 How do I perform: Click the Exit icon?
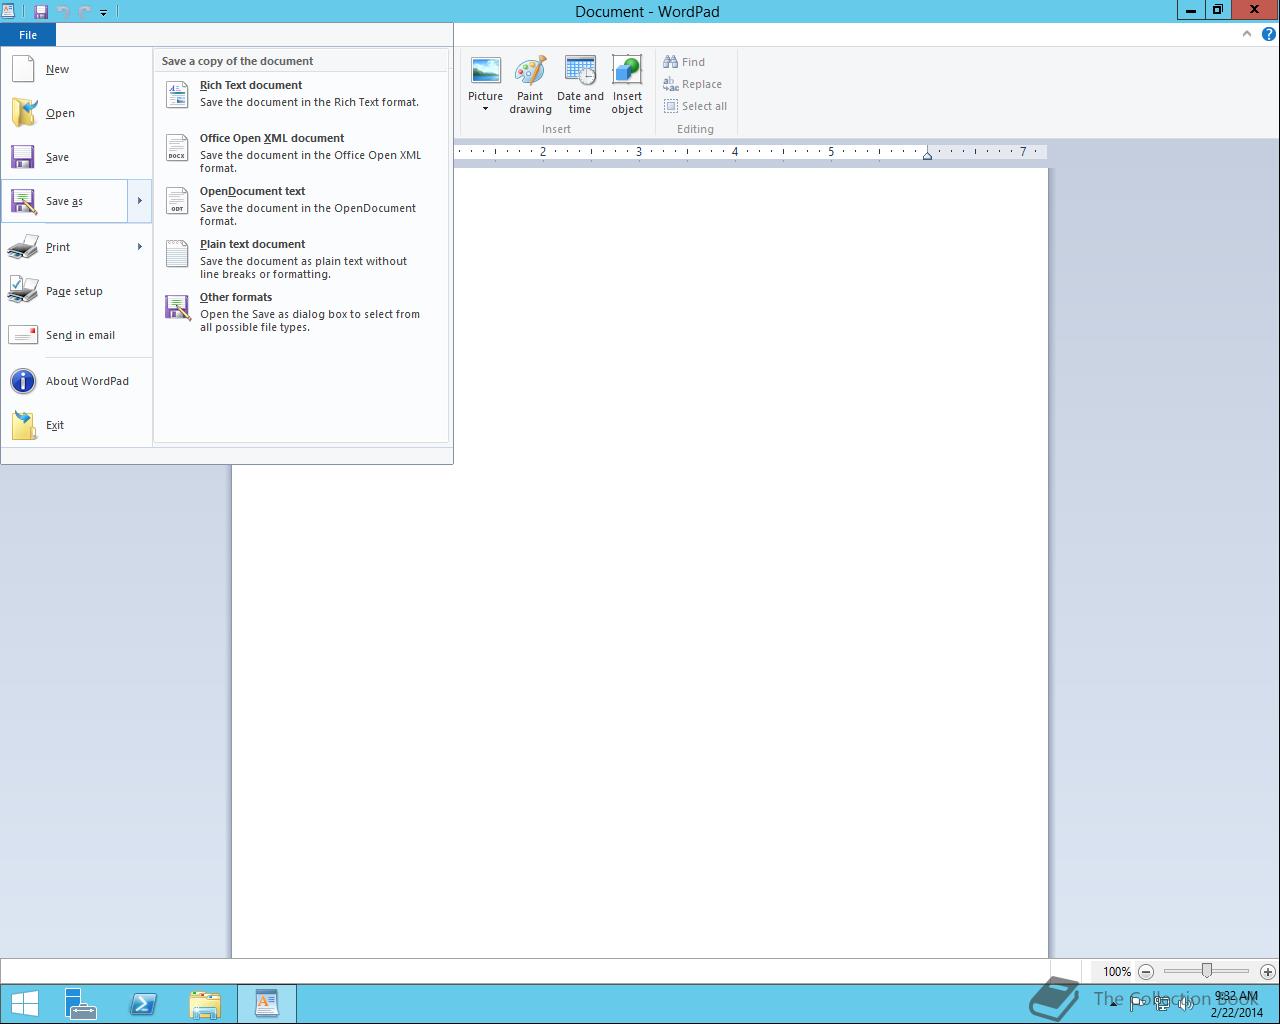(x=23, y=425)
